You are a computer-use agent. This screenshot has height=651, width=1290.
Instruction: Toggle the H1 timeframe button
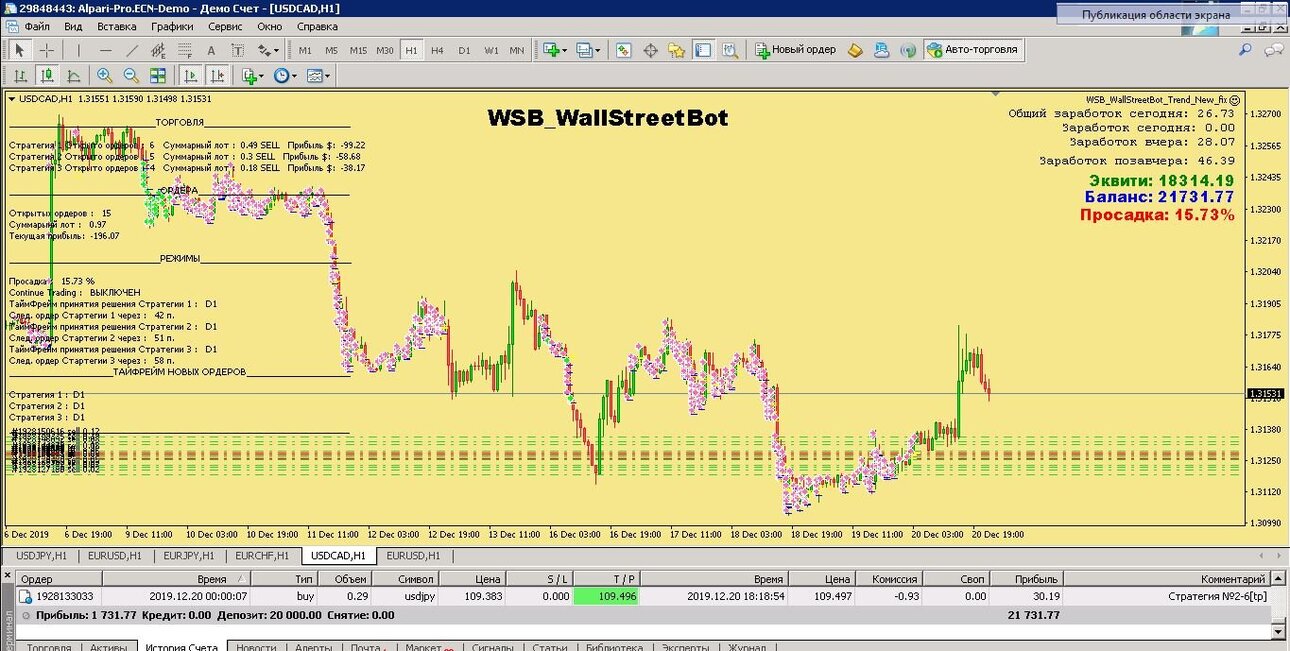click(x=411, y=50)
